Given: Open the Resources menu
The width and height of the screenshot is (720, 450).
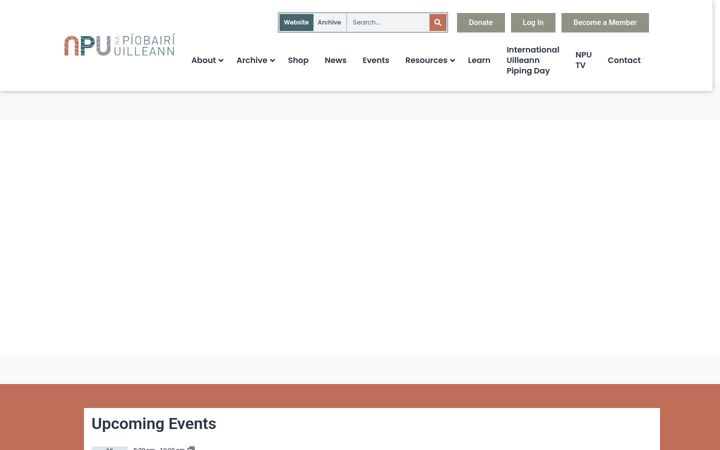Looking at the screenshot, I should (x=426, y=60).
